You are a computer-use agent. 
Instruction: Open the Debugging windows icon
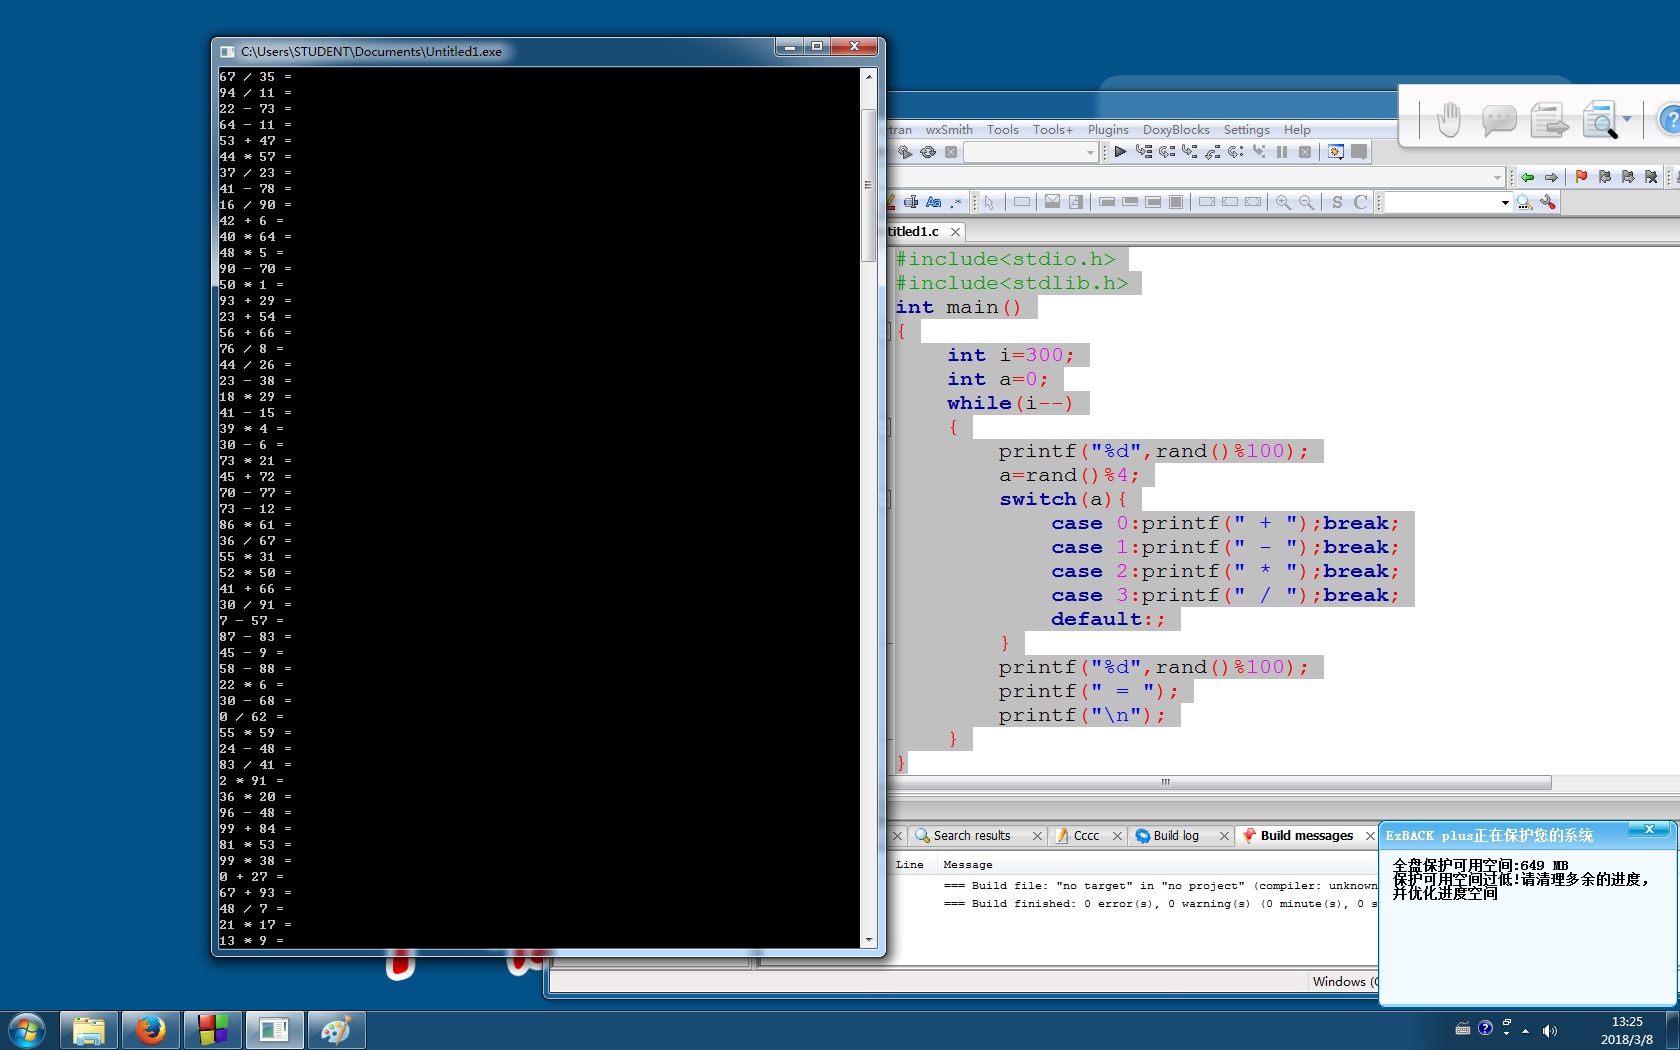point(1336,152)
